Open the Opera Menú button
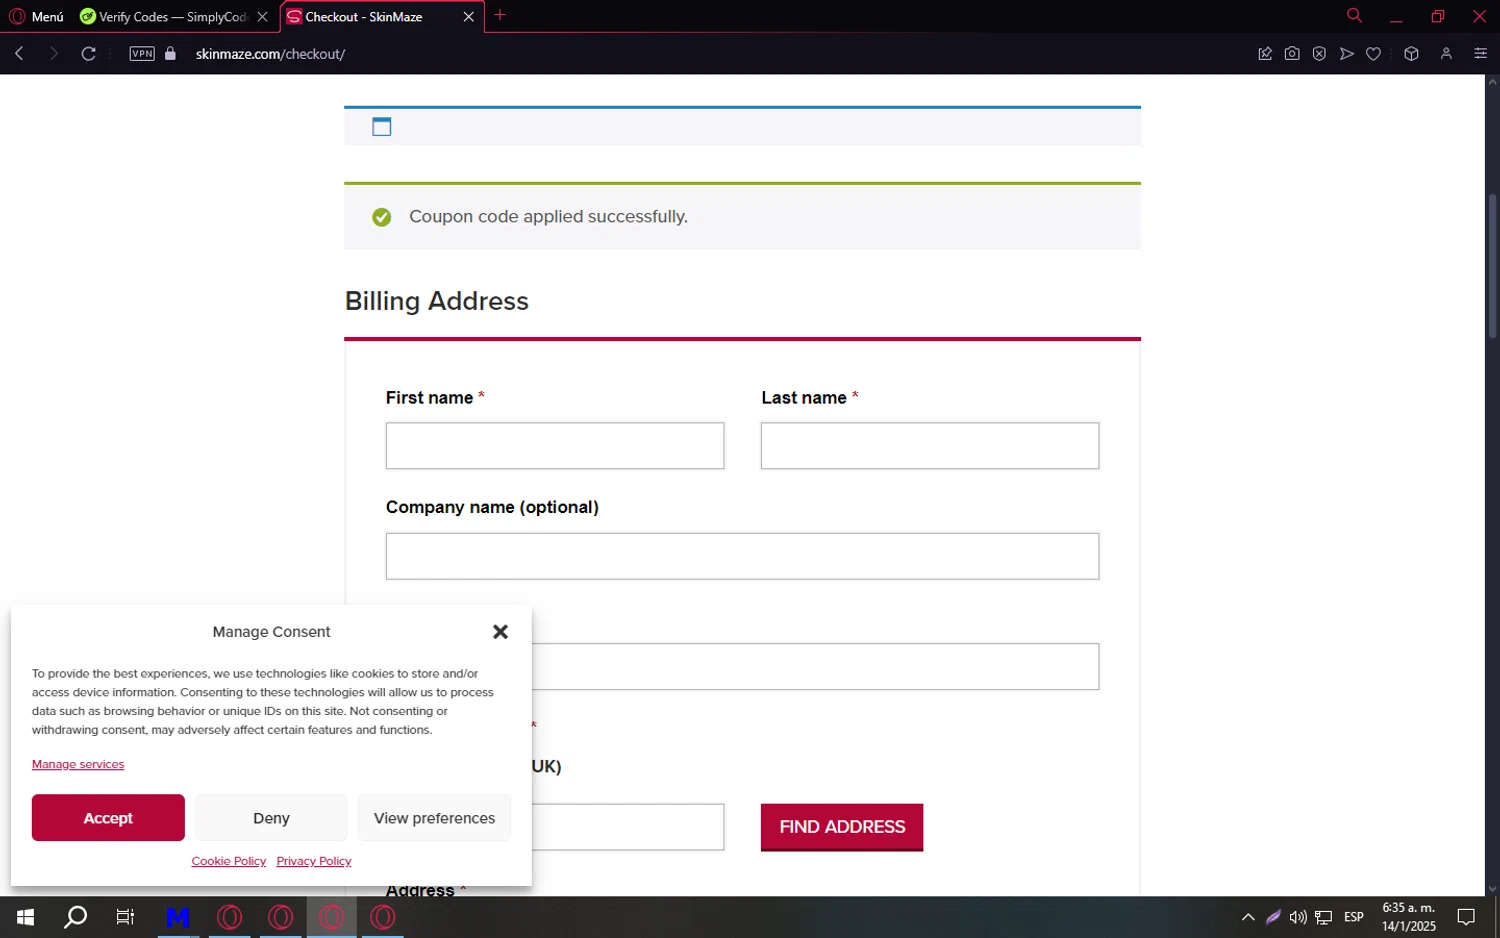1500x938 pixels. click(x=36, y=16)
